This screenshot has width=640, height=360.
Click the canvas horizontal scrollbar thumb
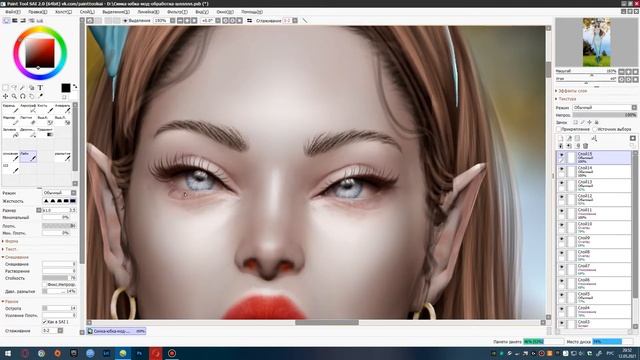tap(327, 322)
